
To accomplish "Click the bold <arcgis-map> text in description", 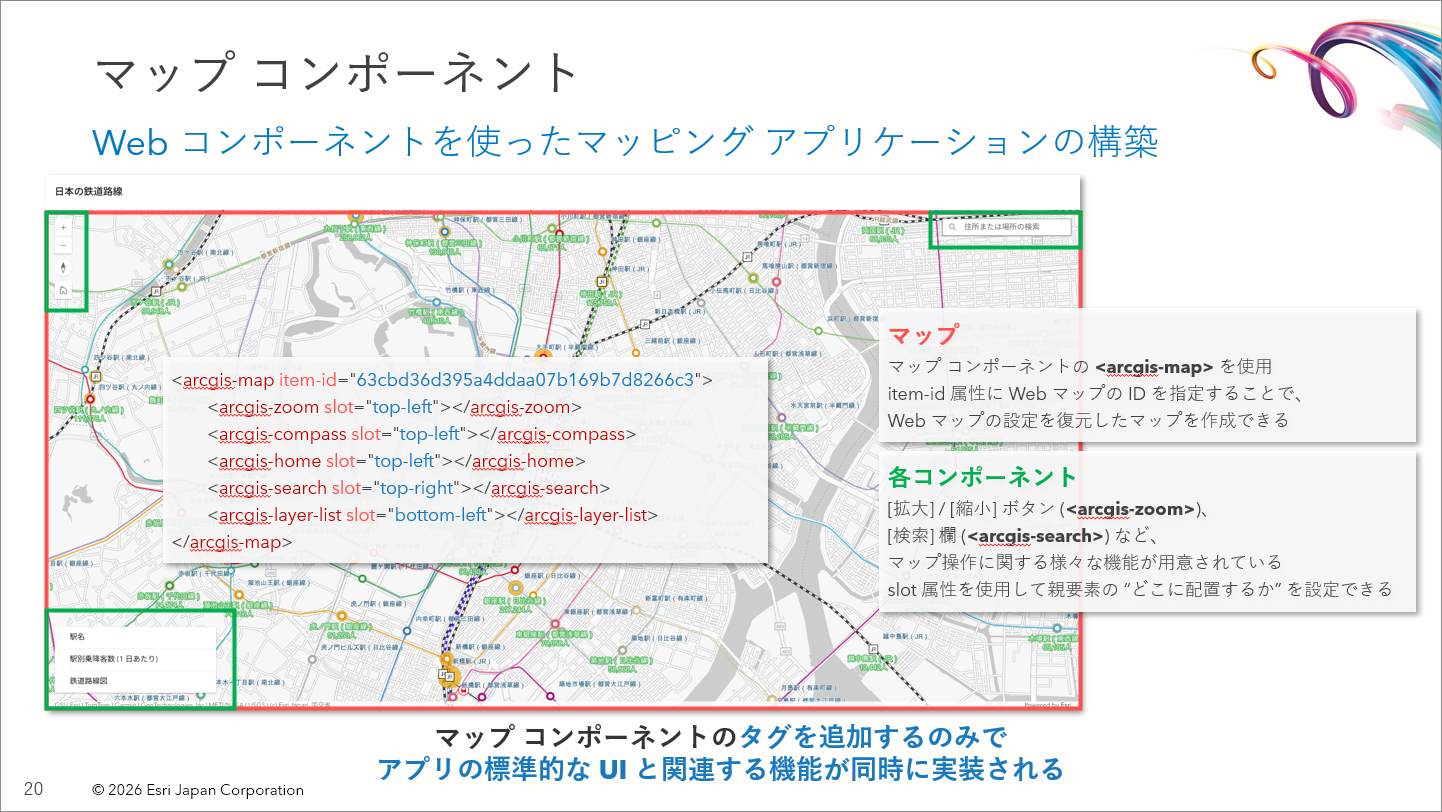I will (1154, 366).
